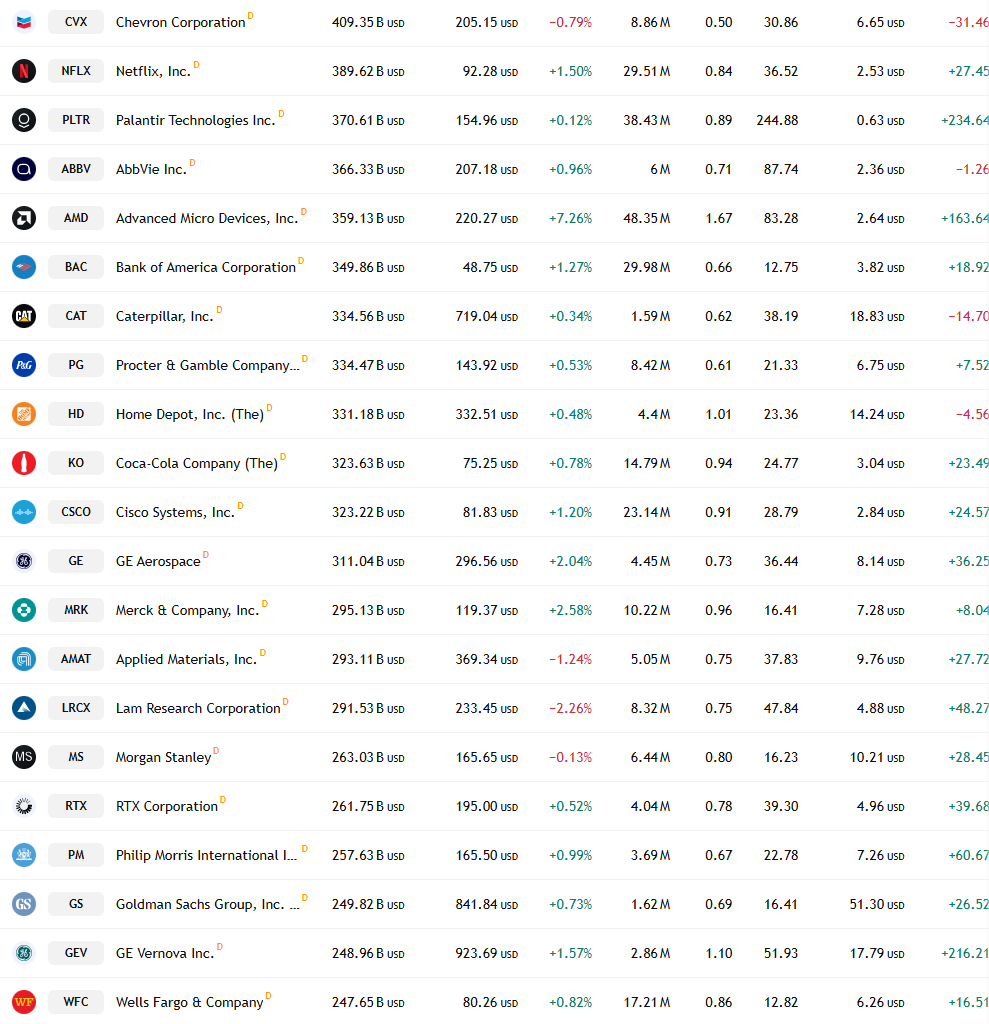Click the Palantir logo icon
The image size is (989, 1024).
click(24, 120)
